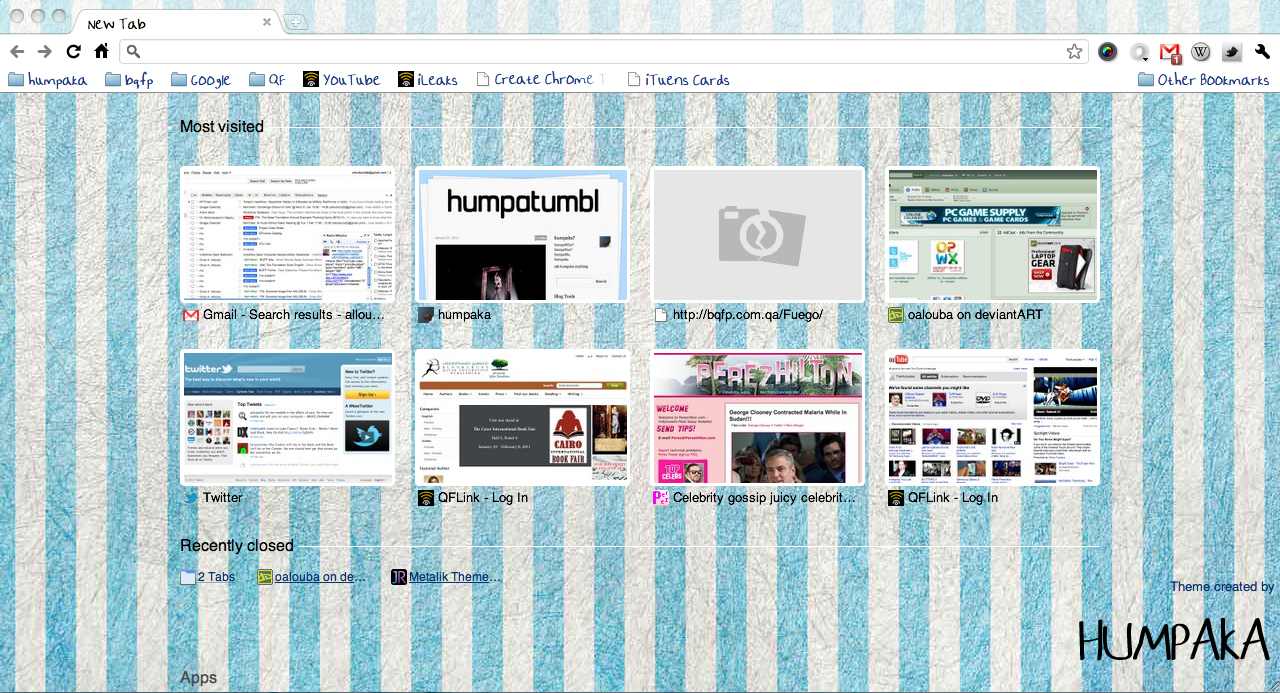1280x693 pixels.
Task: Expand the Apps section header
Action: point(198,678)
